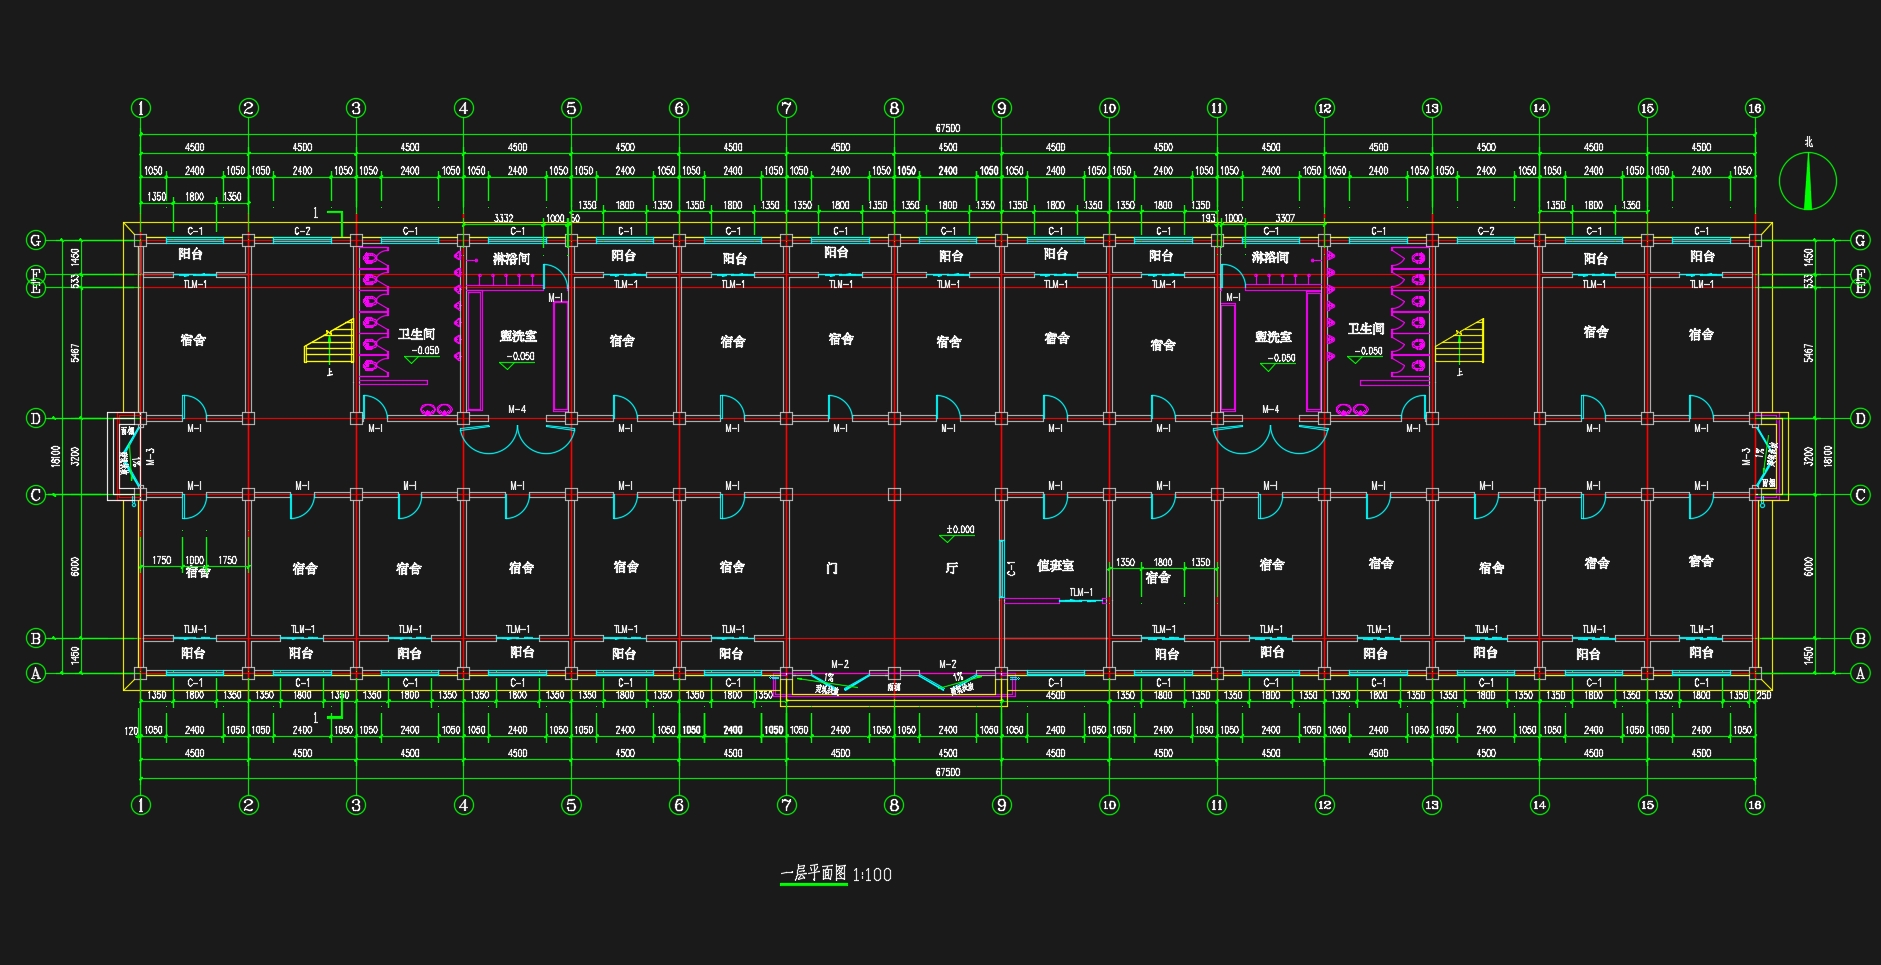The width and height of the screenshot is (1881, 965).
Task: Select the bottom overall dimension 67500
Action: pyautogui.click(x=947, y=772)
